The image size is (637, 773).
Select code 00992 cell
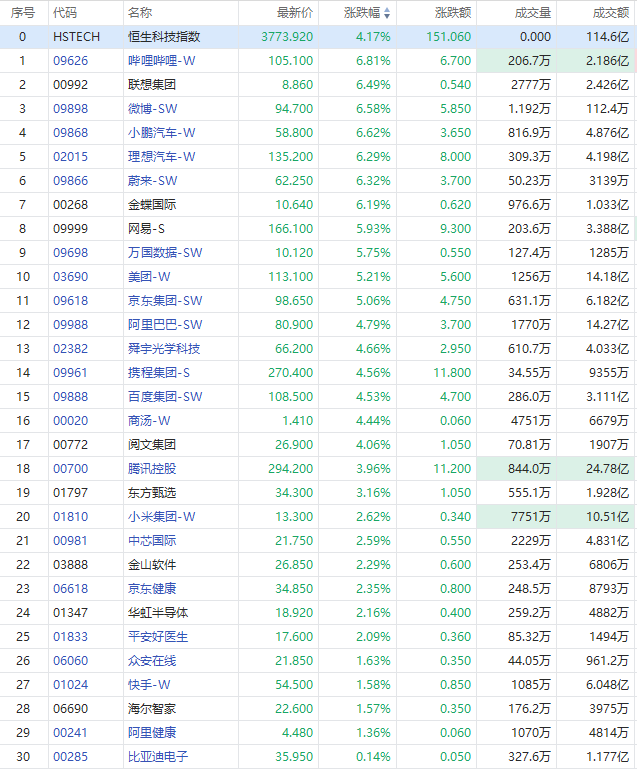(x=71, y=85)
